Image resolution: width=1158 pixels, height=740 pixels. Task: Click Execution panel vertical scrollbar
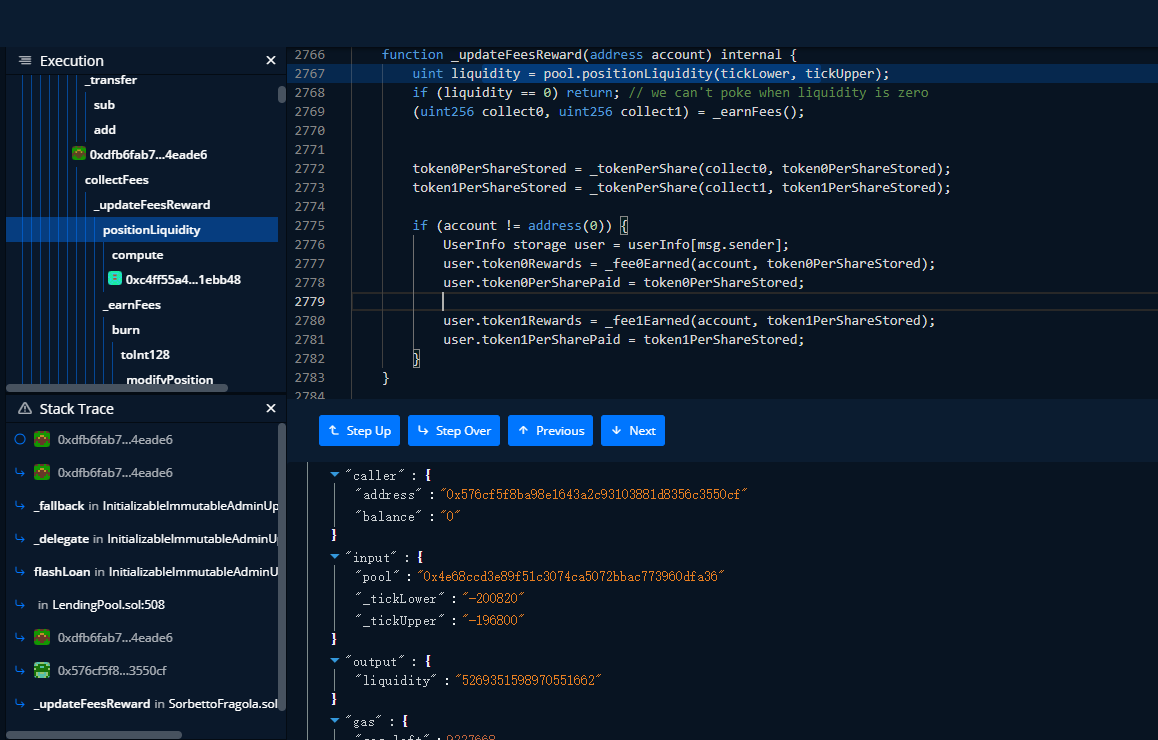(281, 95)
